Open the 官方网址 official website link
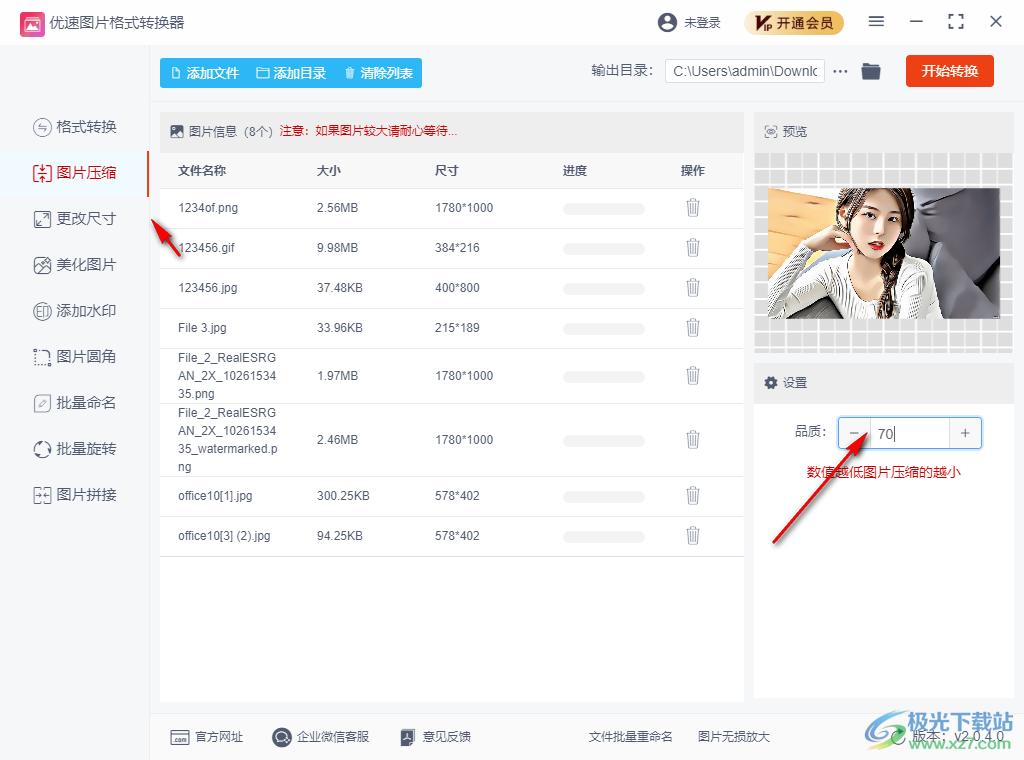1024x760 pixels. [206, 737]
